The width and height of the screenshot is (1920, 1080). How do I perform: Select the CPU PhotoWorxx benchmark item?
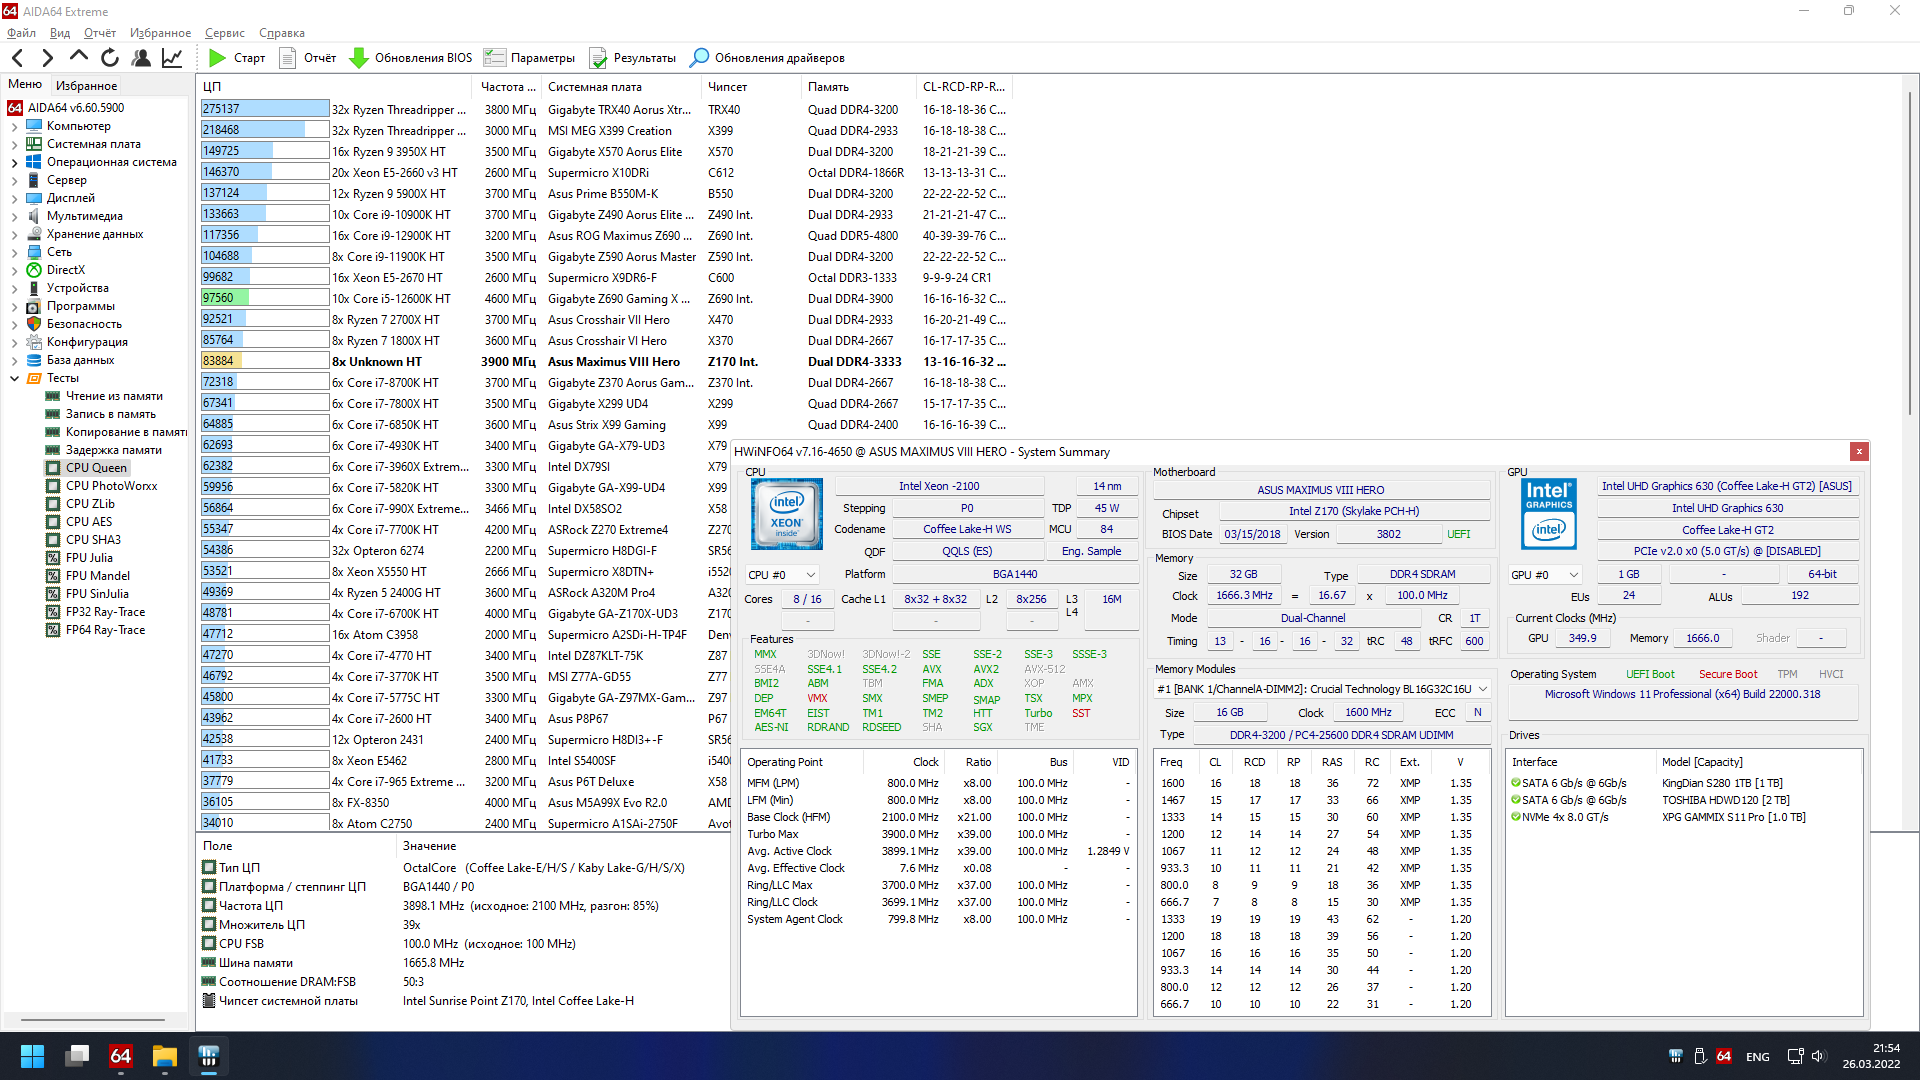(x=111, y=486)
